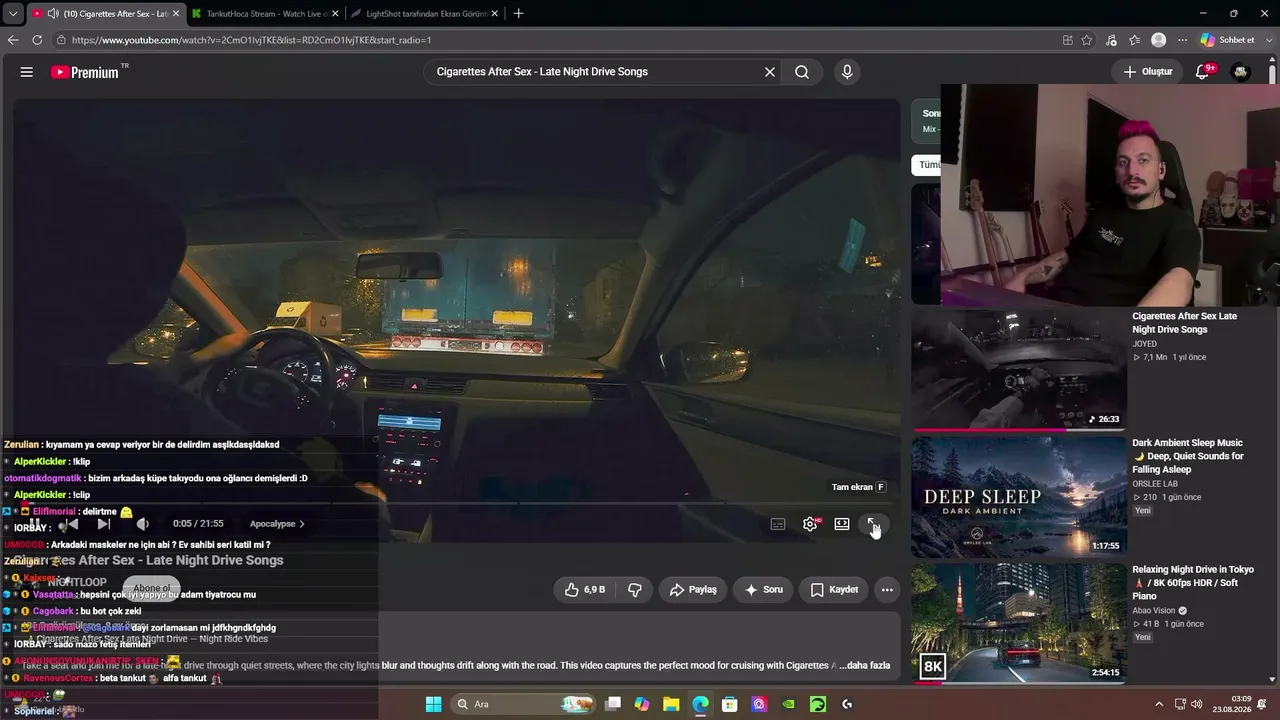This screenshot has height=720, width=1280.
Task: Clear the YouTube search text
Action: [770, 72]
